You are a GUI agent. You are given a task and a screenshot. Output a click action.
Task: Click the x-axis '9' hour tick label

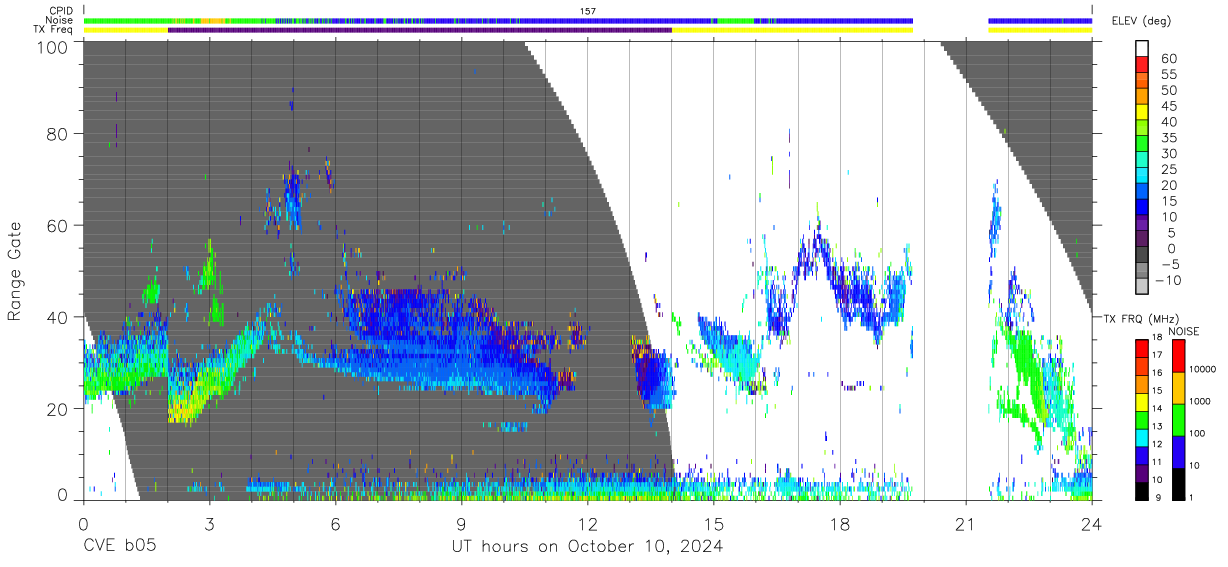[461, 523]
